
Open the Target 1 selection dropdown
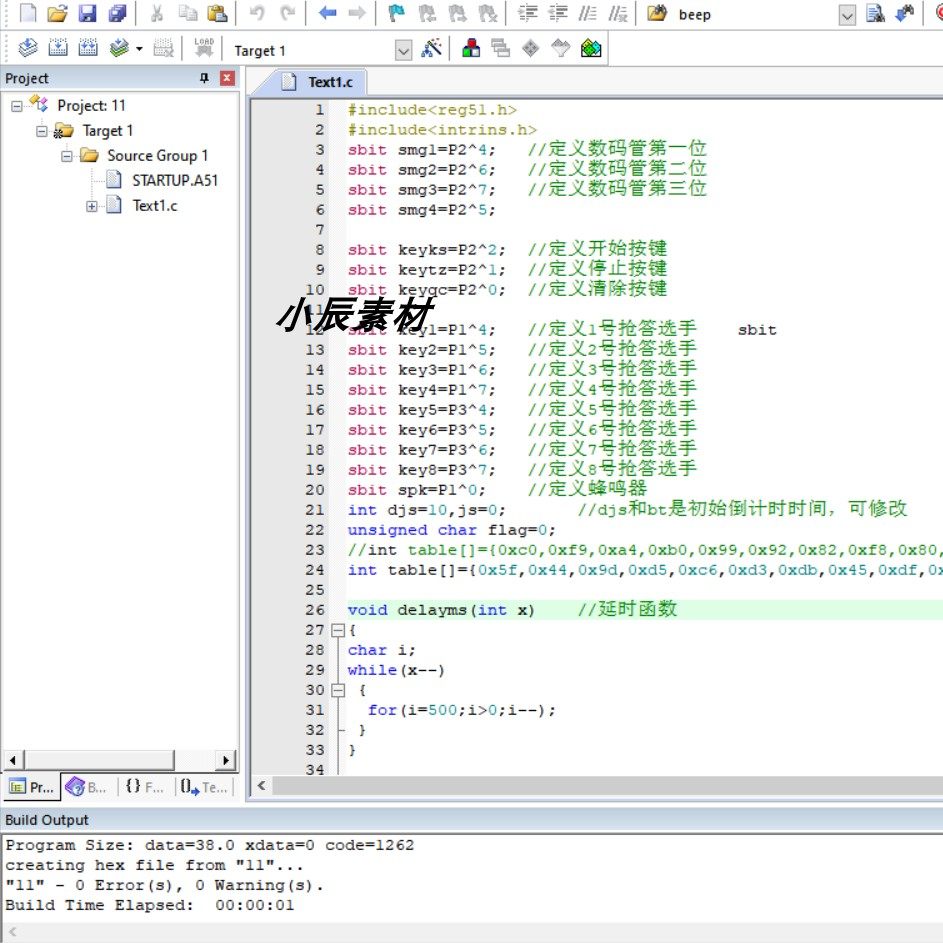click(404, 50)
